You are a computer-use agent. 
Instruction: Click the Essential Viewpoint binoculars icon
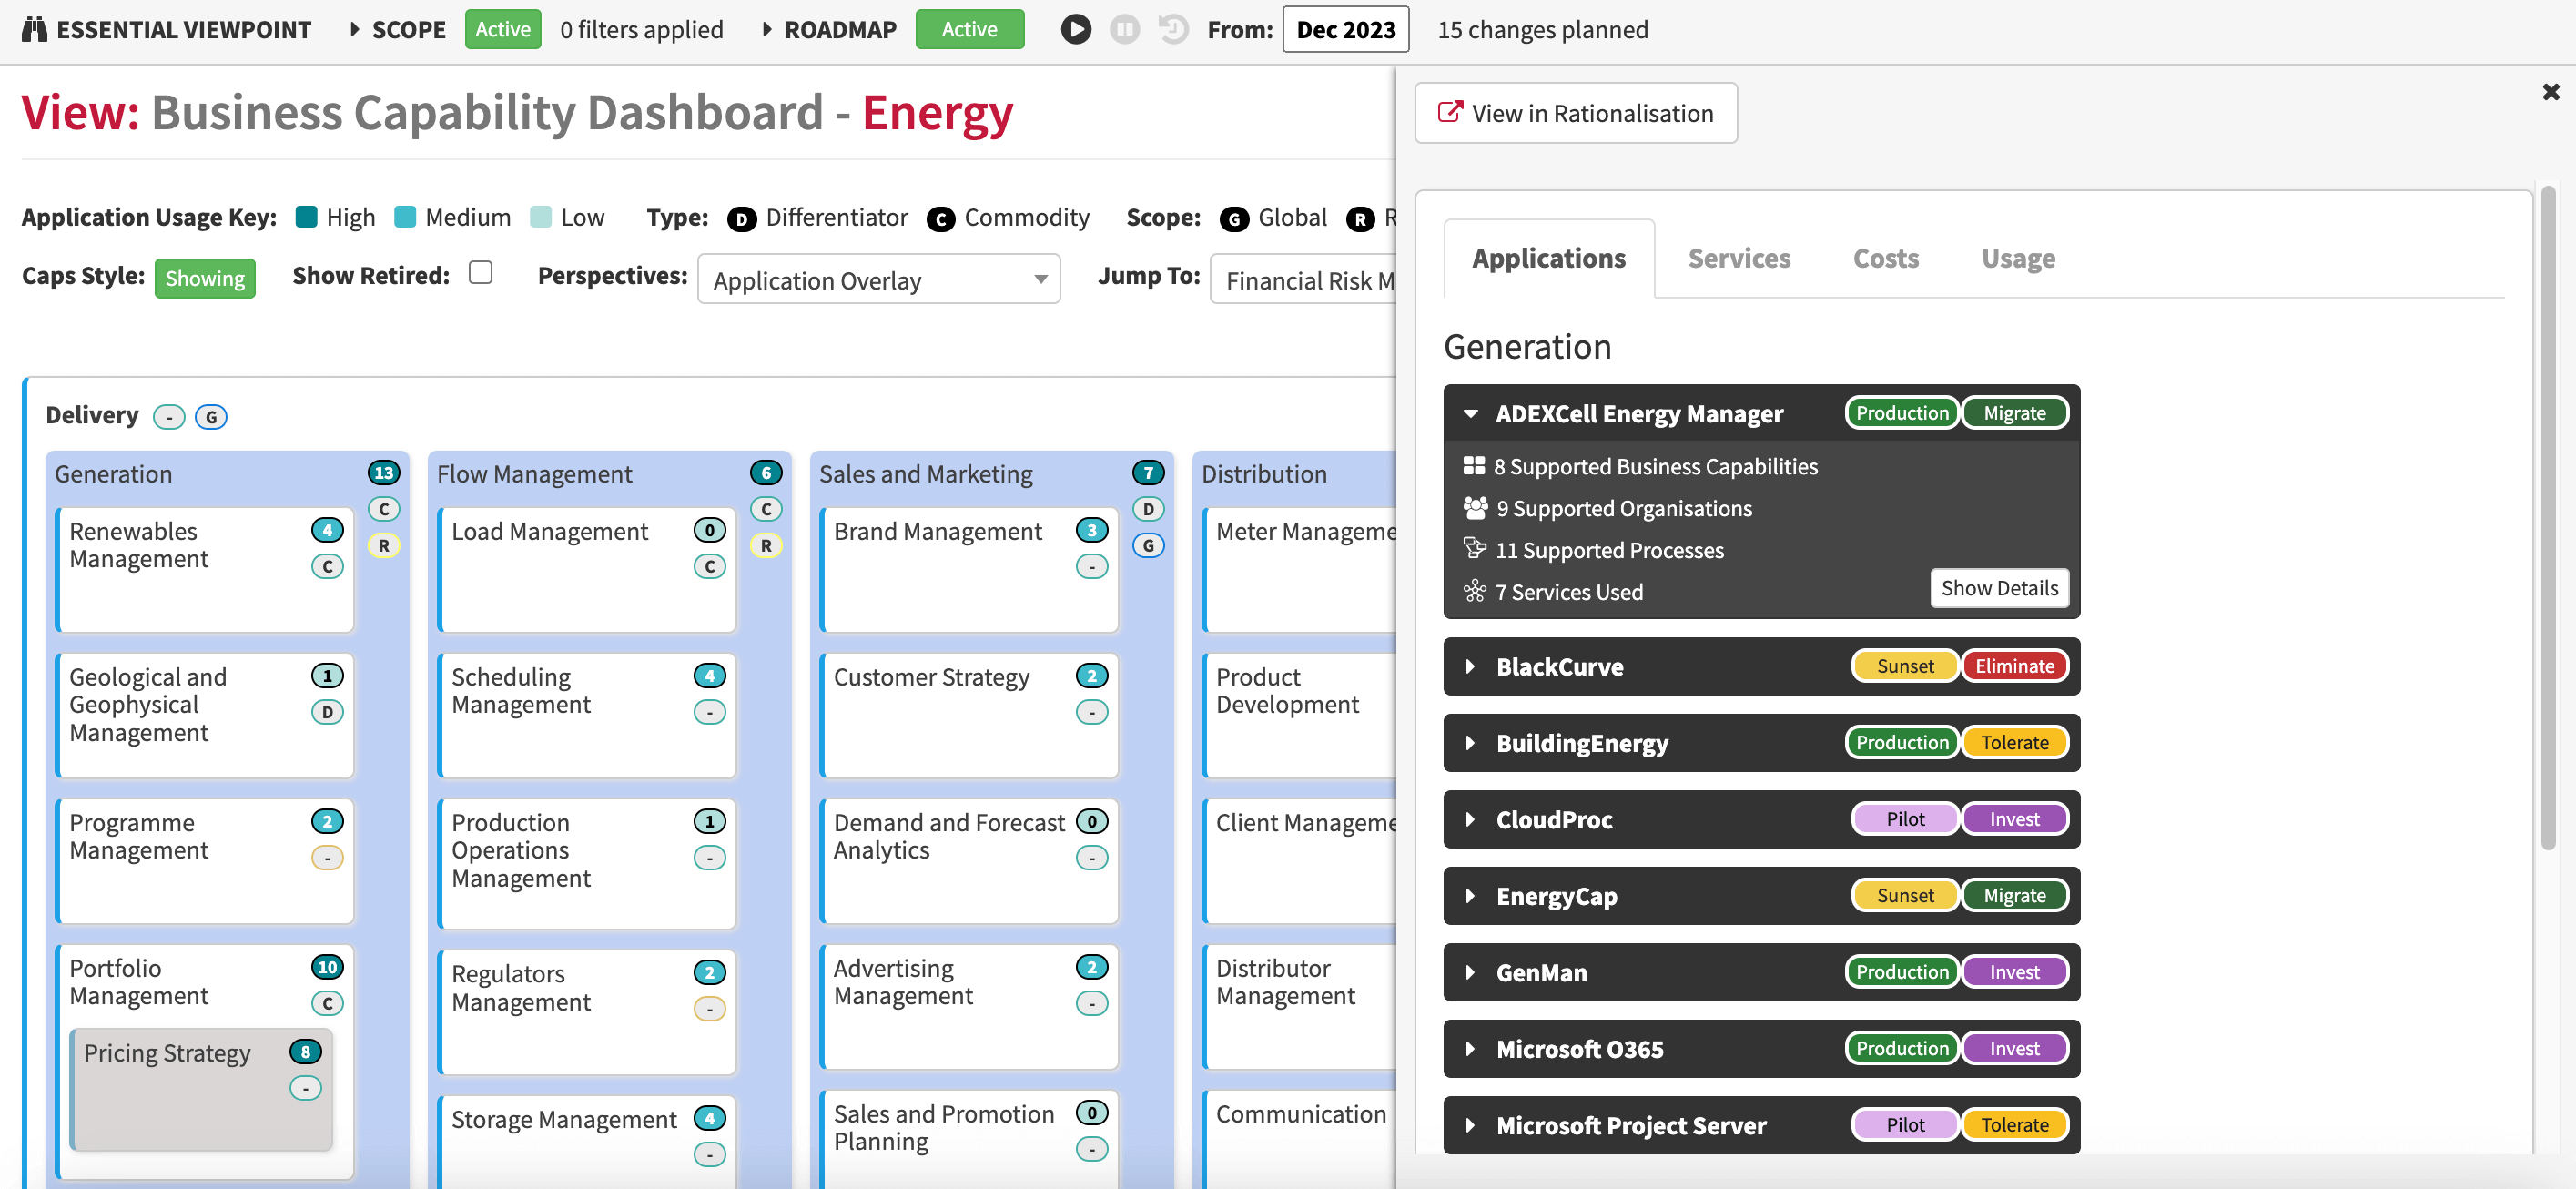click(x=34, y=29)
